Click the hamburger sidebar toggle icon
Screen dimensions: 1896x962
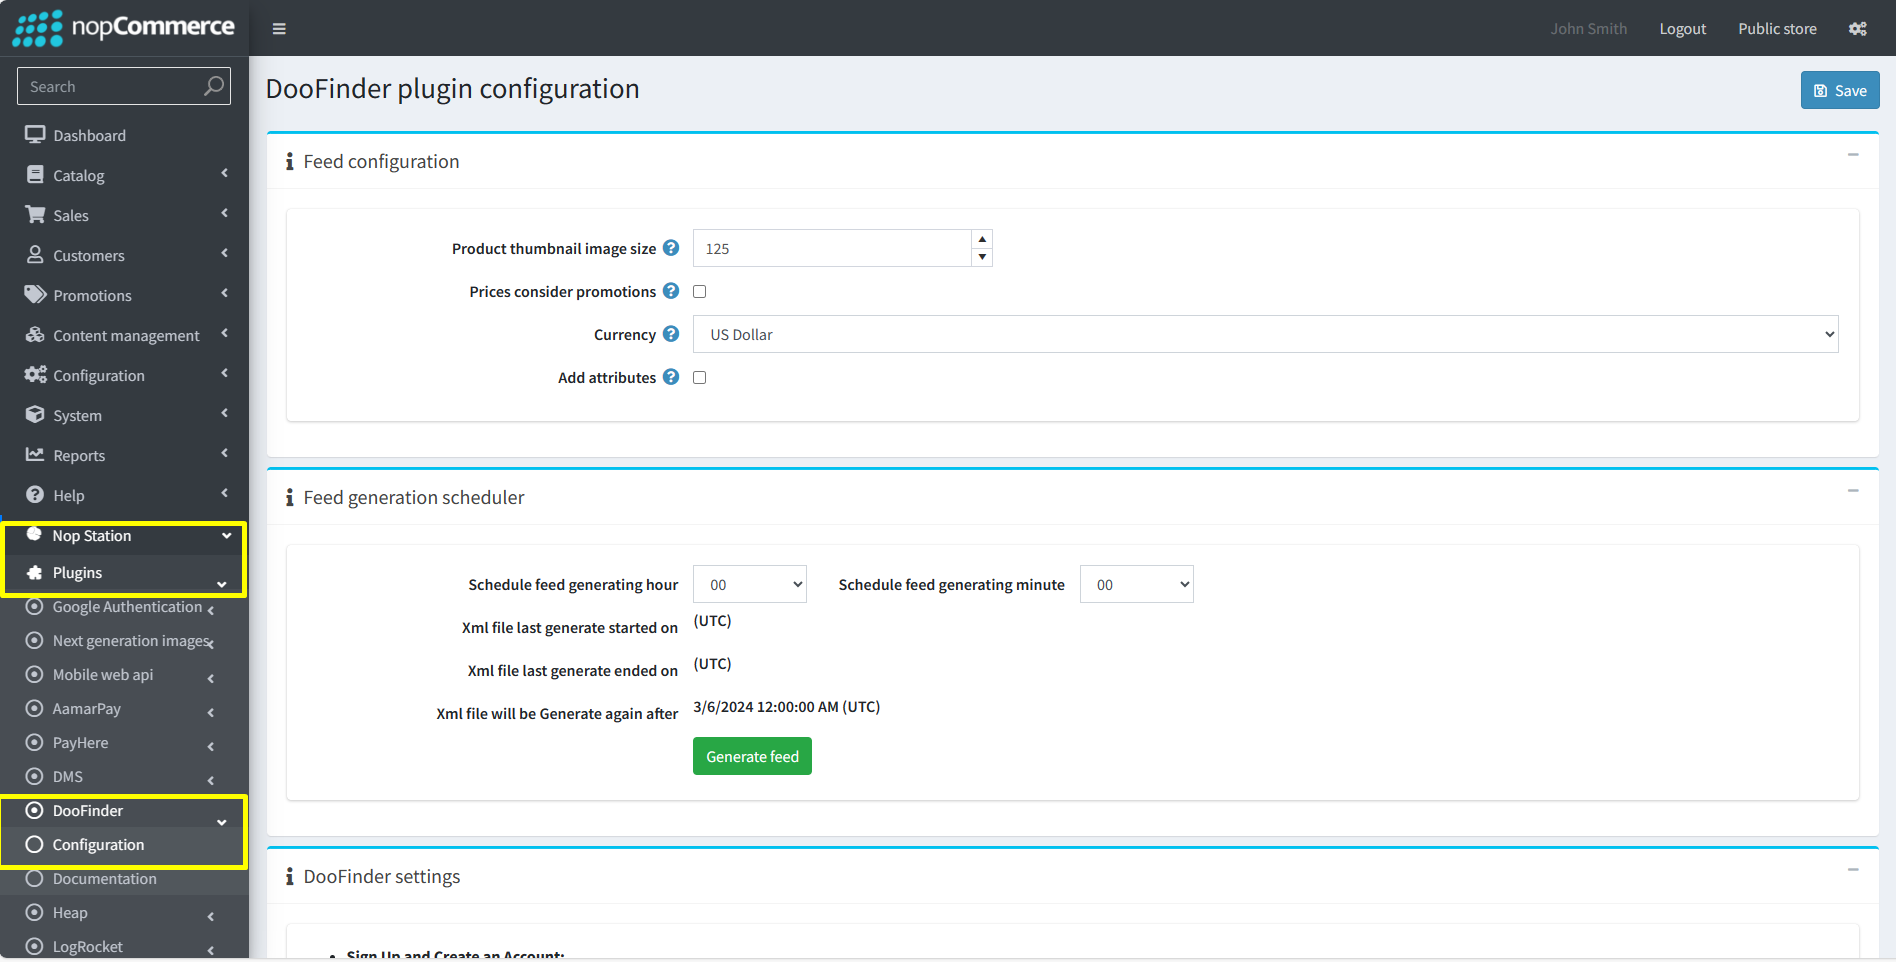pyautogui.click(x=279, y=29)
